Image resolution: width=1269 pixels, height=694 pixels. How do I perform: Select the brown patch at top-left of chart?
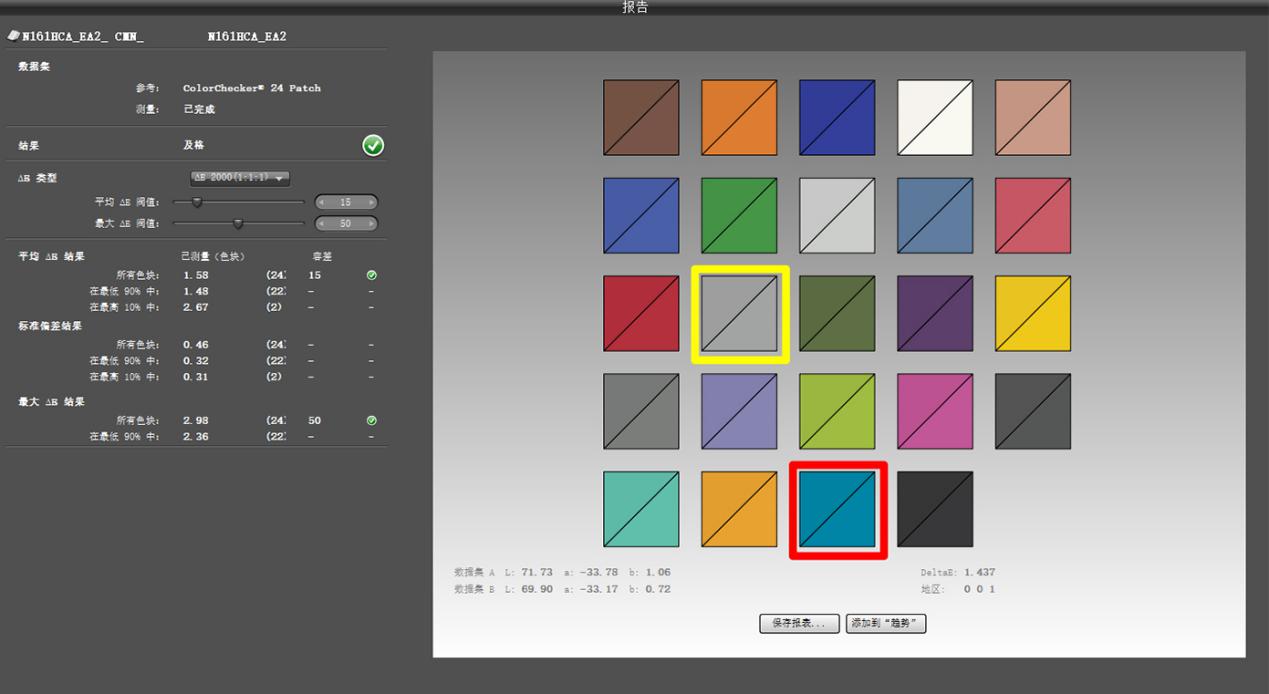(x=641, y=117)
